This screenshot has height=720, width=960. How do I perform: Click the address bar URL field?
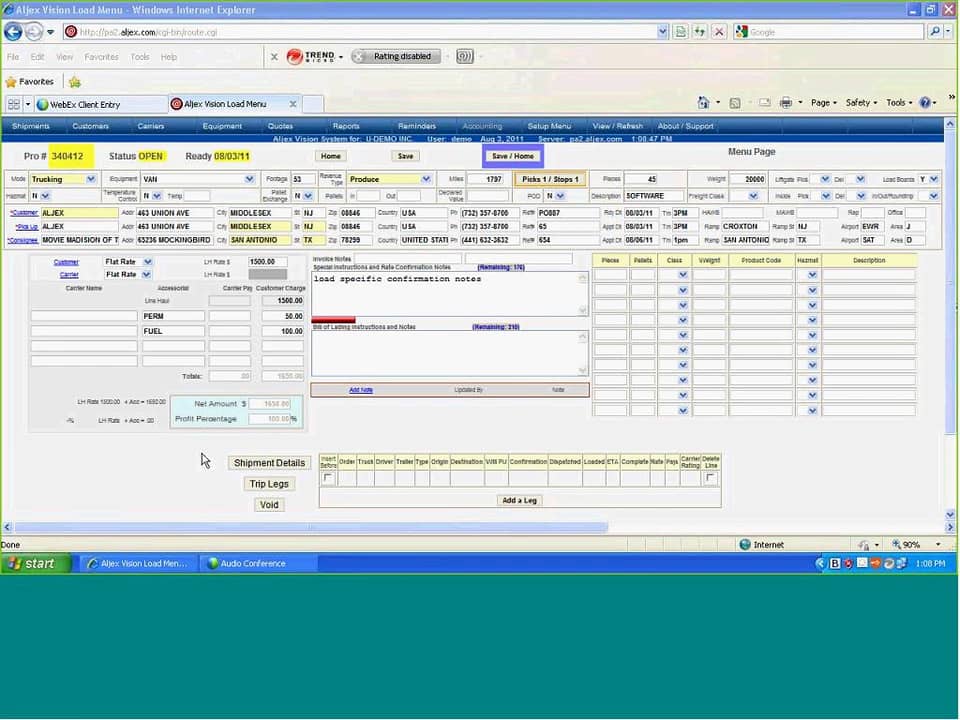pos(360,32)
